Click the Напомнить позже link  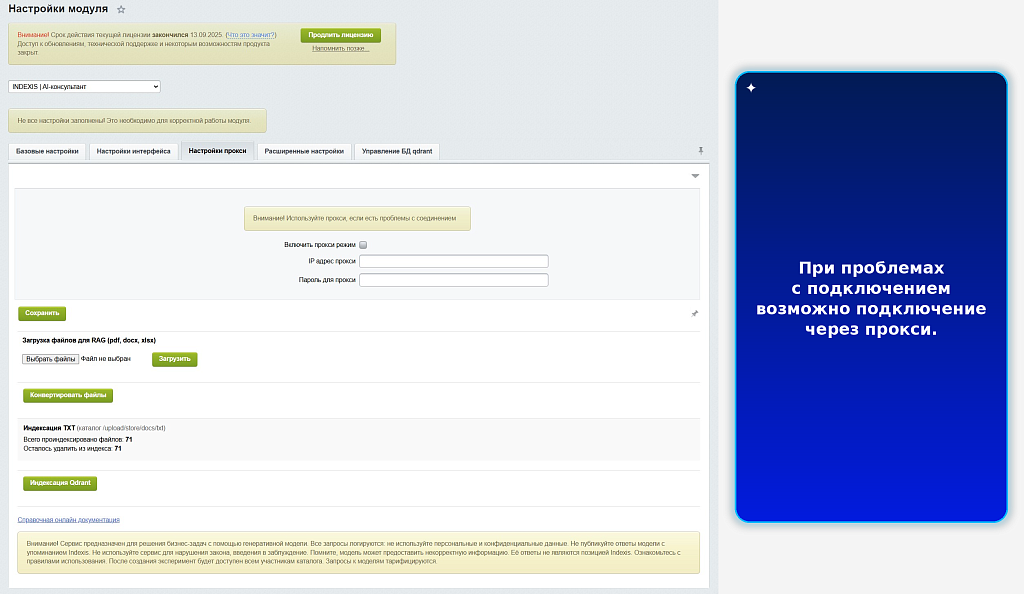click(340, 48)
